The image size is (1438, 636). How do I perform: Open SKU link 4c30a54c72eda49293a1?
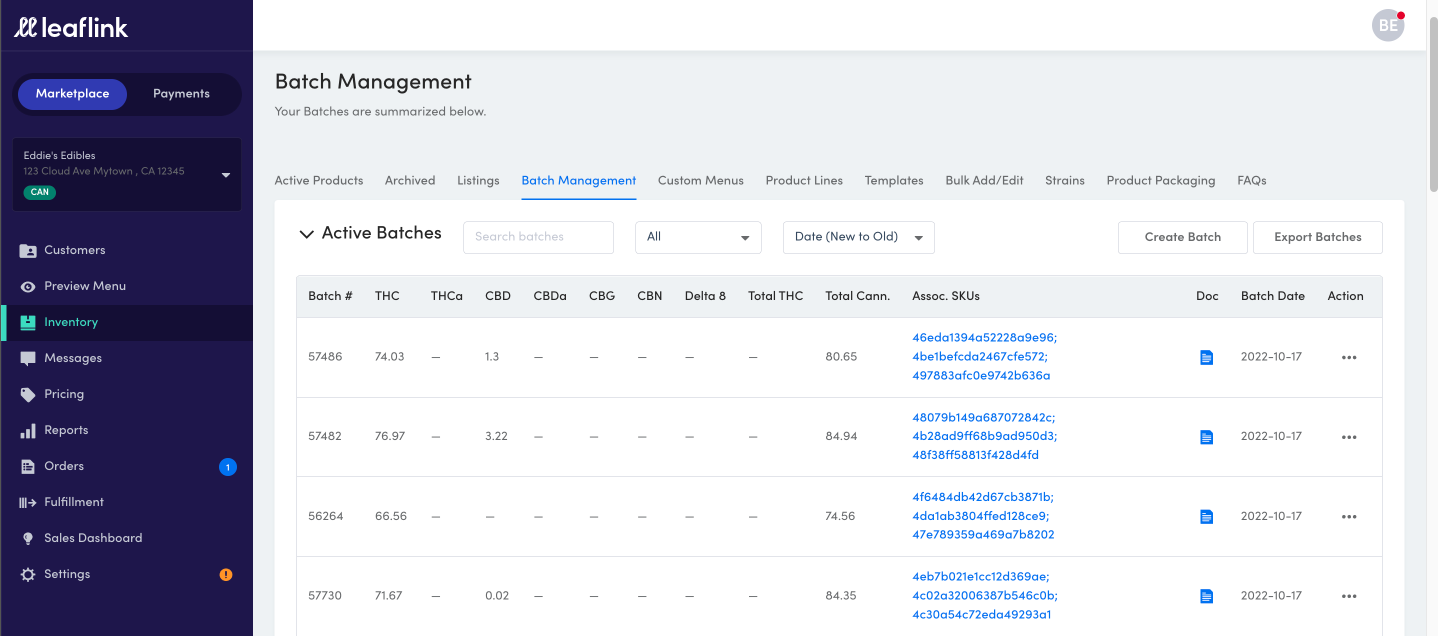click(x=982, y=615)
